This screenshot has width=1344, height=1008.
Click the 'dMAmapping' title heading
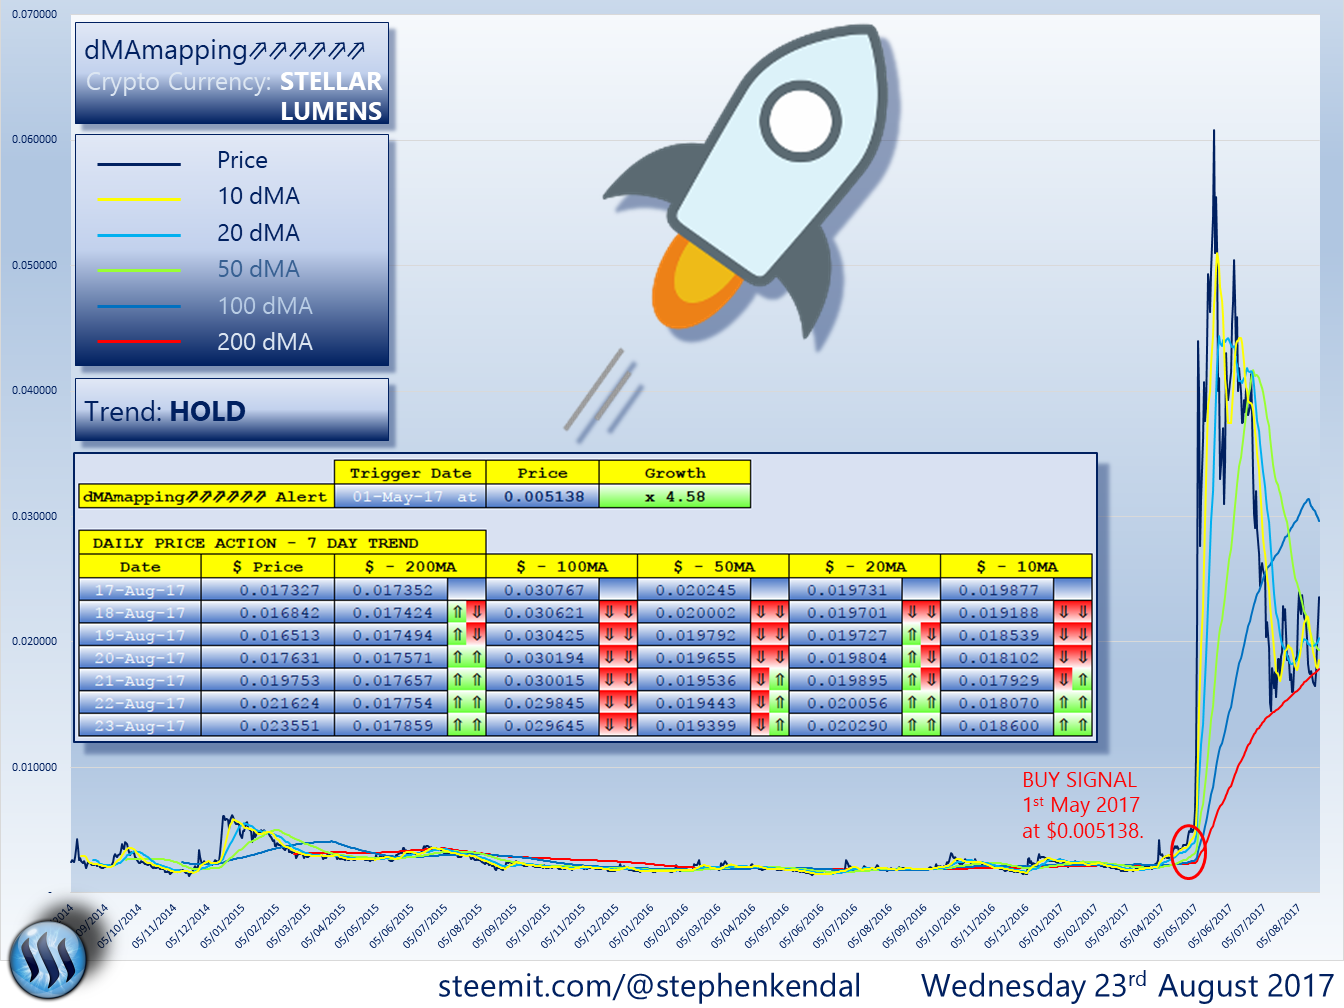[224, 50]
